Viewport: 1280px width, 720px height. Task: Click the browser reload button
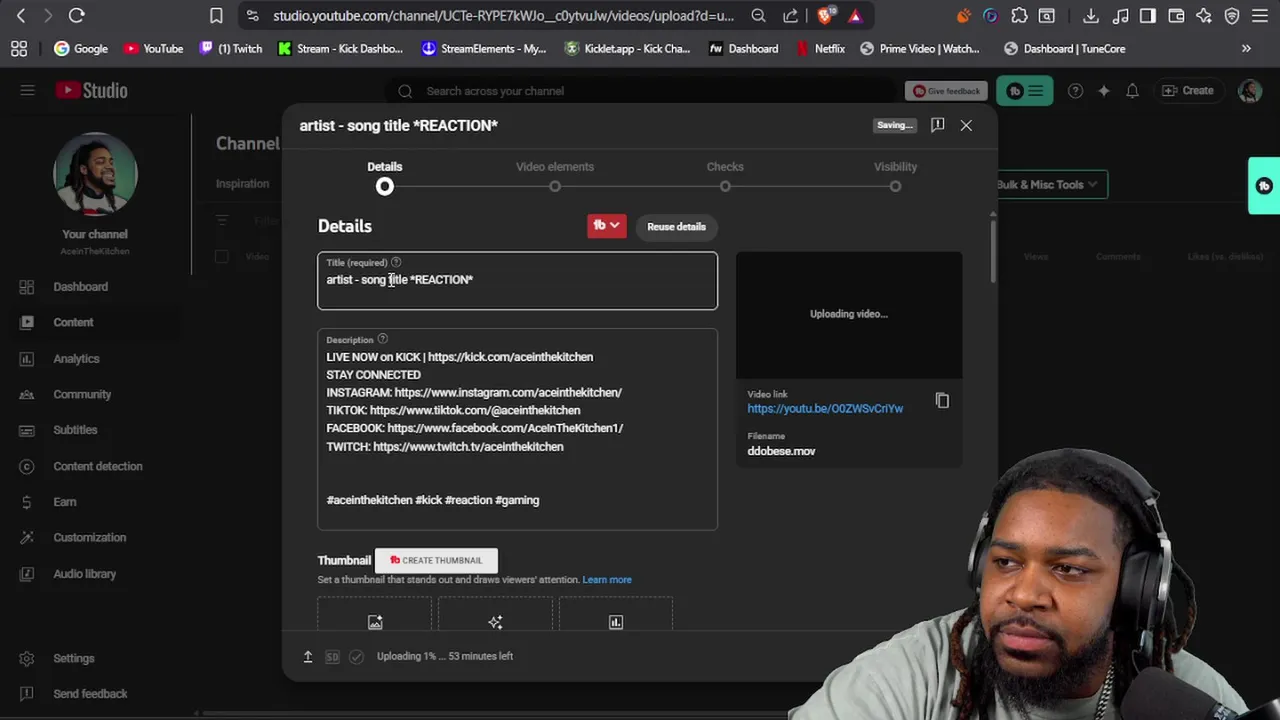76,15
